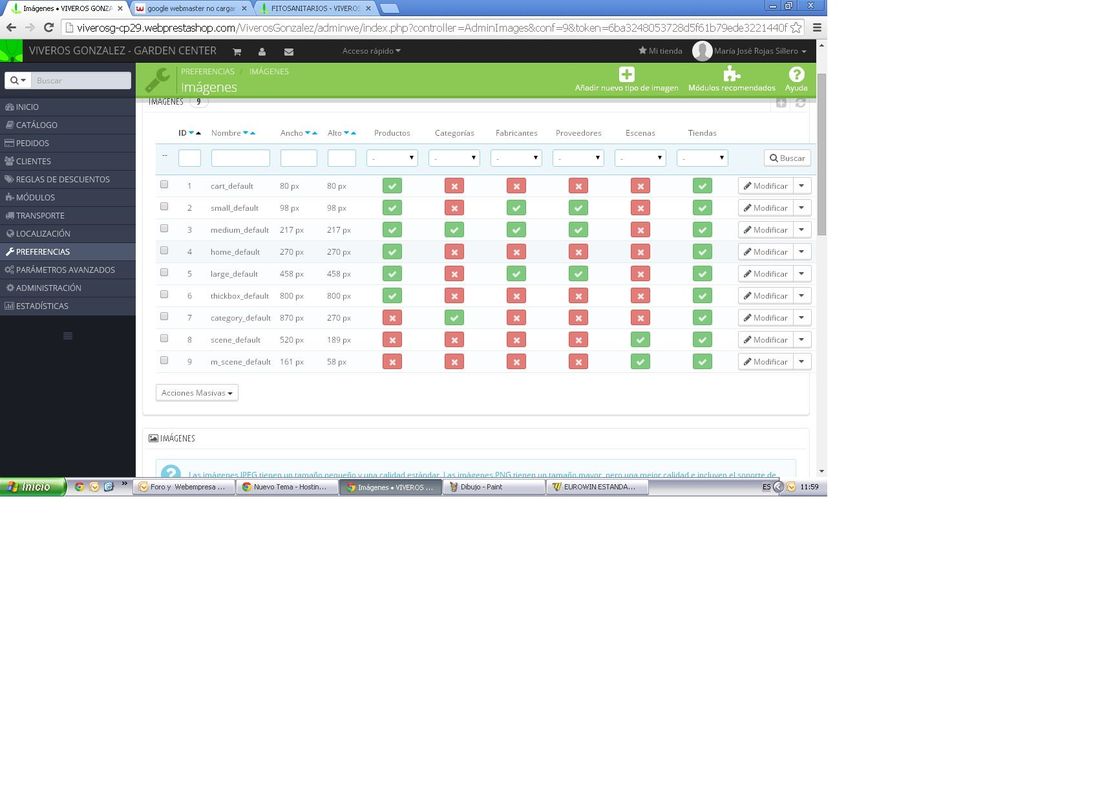The height and width of the screenshot is (799, 1100).
Task: Open the Productos filter dropdown
Action: (392, 158)
